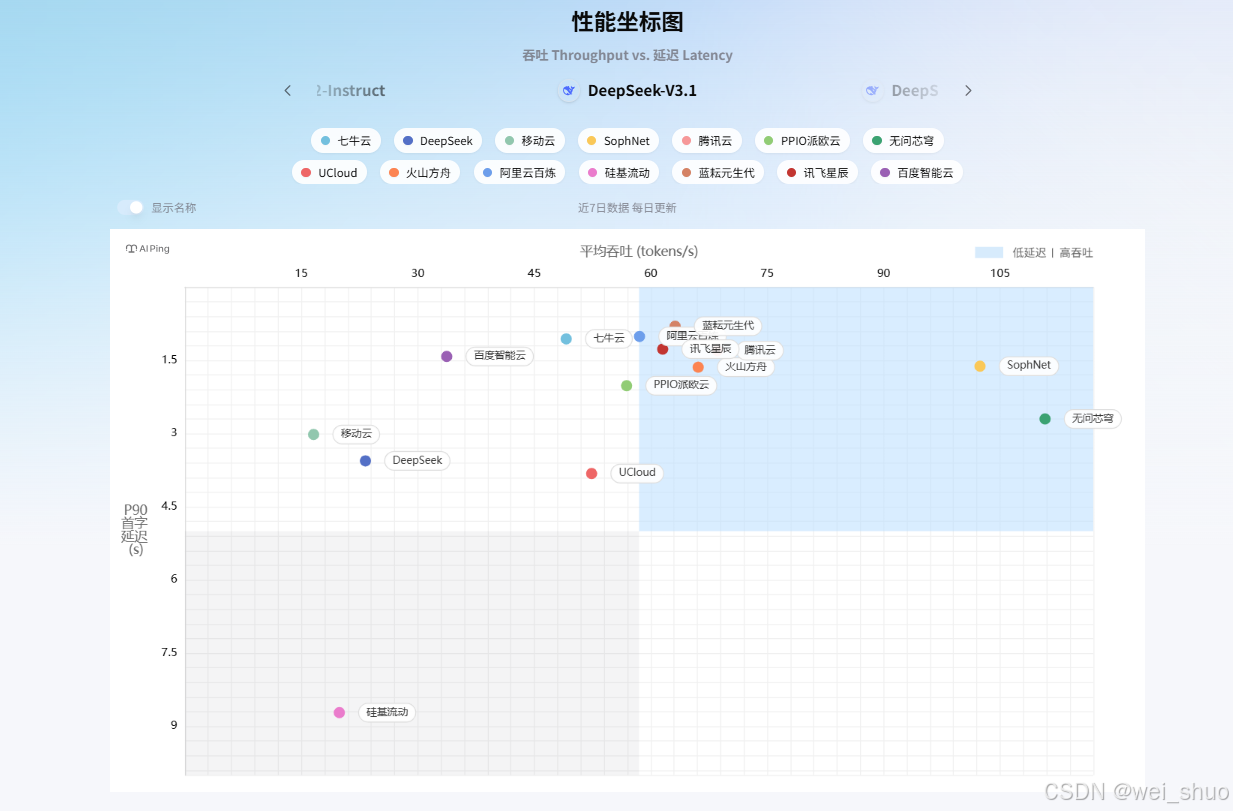Screen dimensions: 1233x811
Task: Toggle the SophNet legend filter
Action: pos(619,141)
